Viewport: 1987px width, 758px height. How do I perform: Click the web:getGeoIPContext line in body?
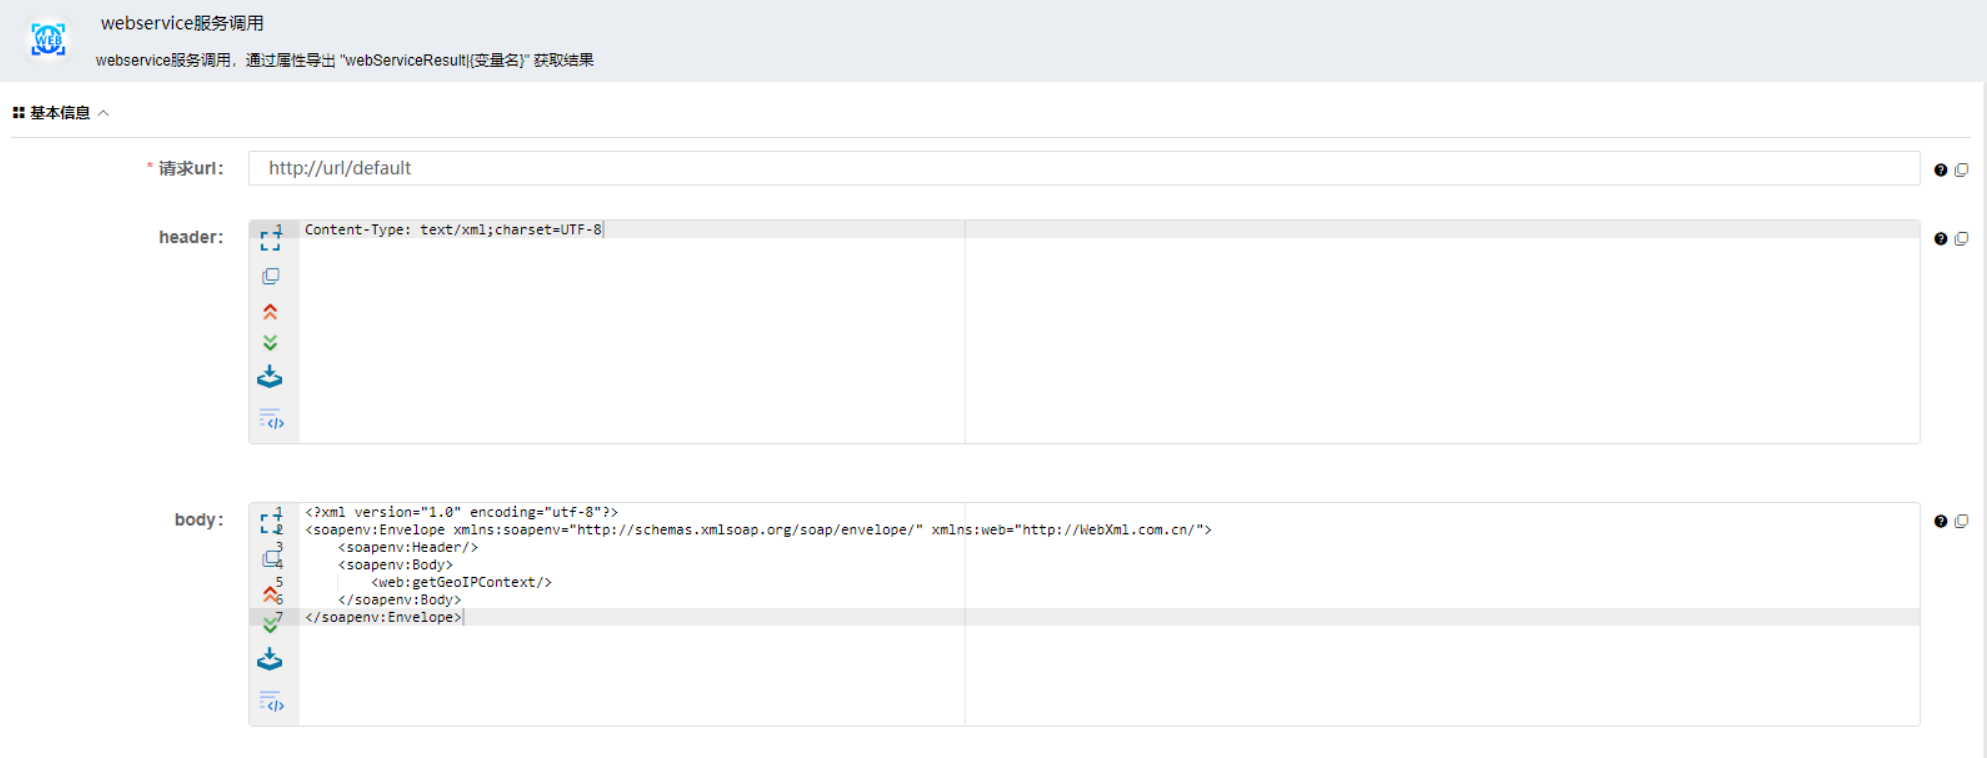click(461, 582)
